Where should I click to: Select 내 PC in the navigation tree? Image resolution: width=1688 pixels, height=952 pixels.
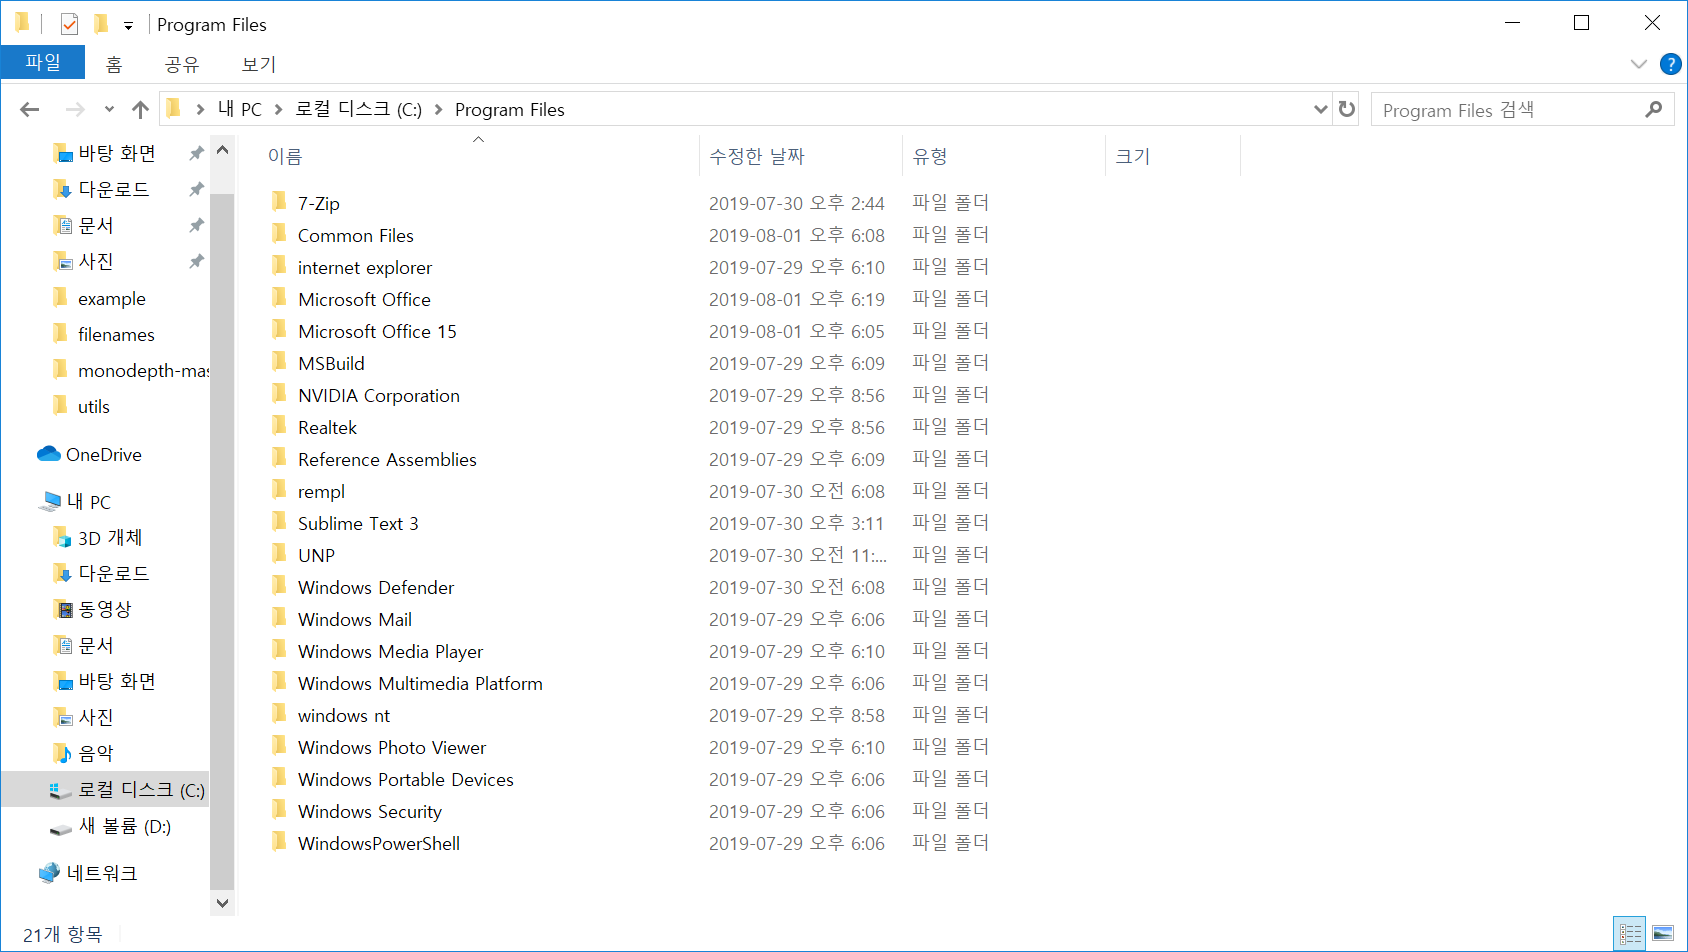click(x=88, y=501)
